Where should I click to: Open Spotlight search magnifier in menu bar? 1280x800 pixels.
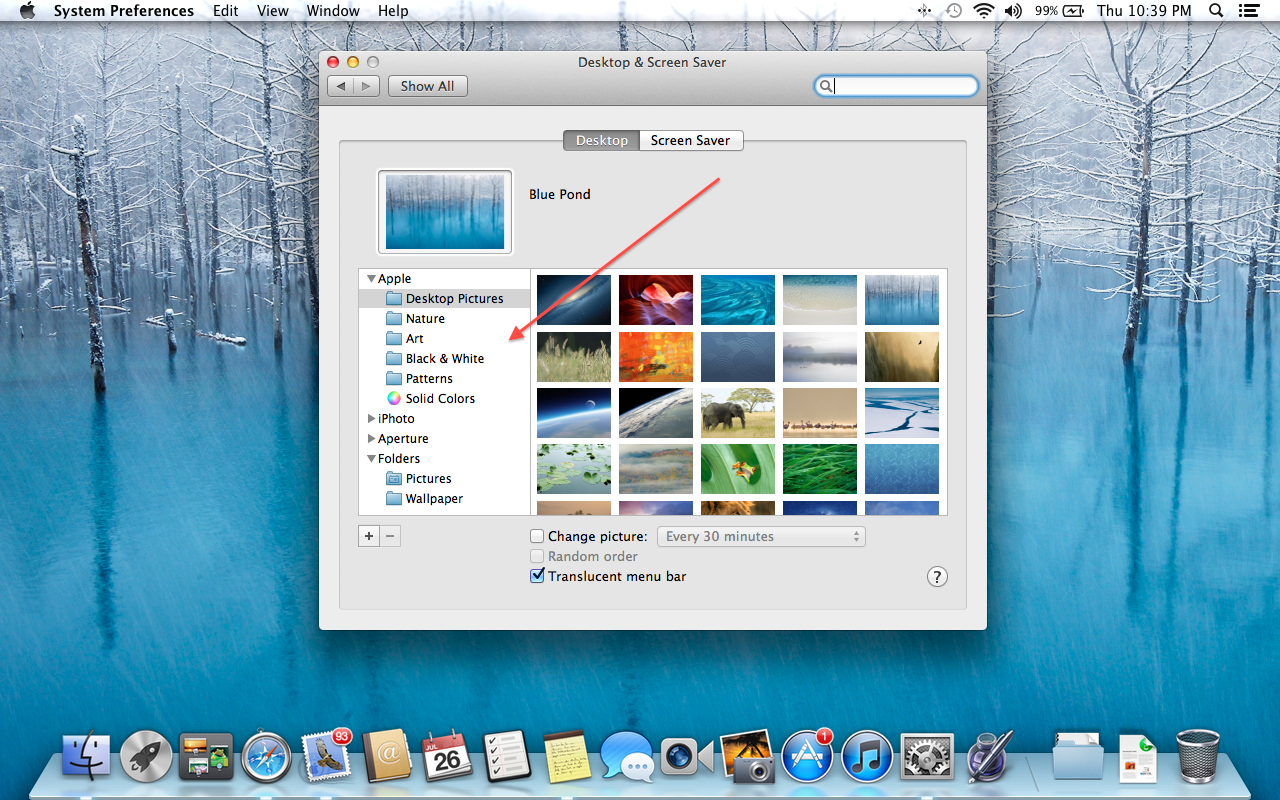1216,11
